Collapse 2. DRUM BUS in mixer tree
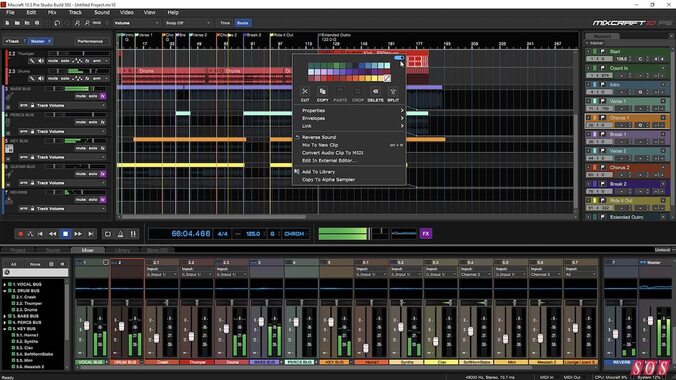 [x=5, y=291]
